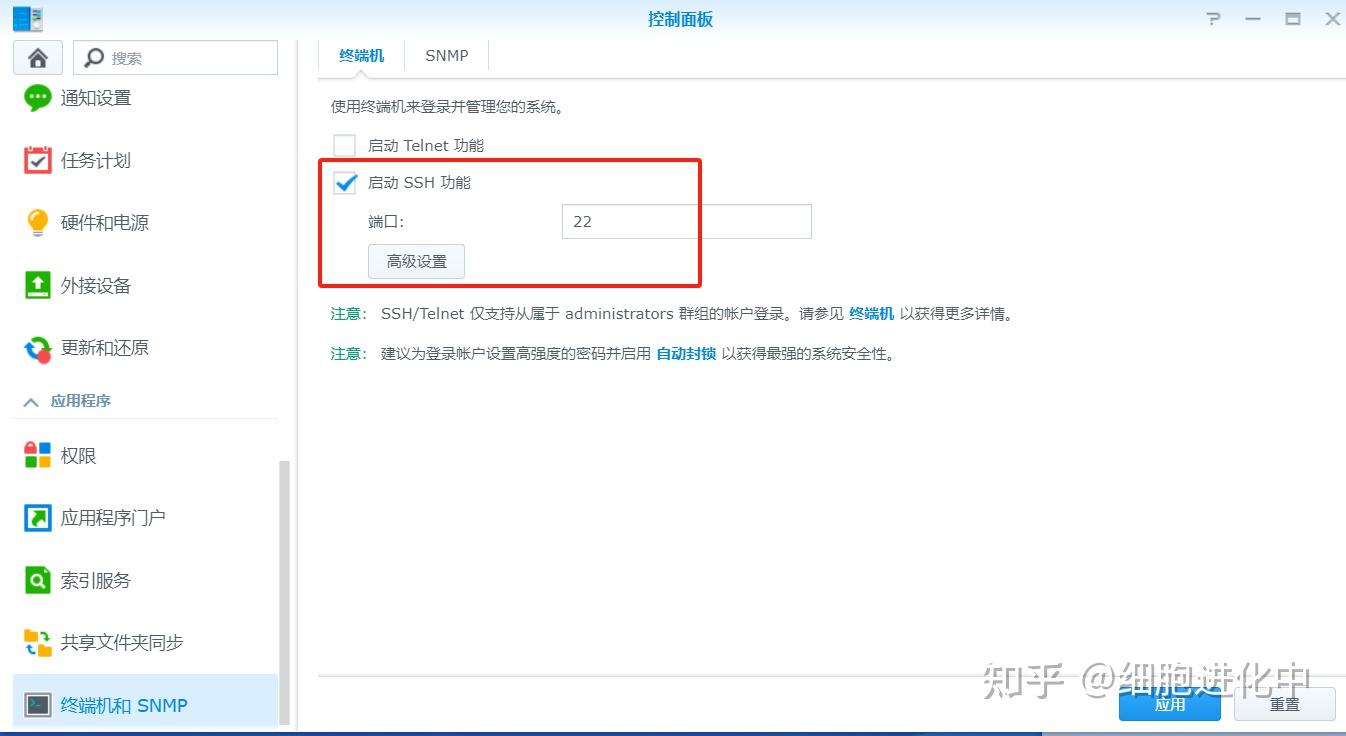Click the 应用 button to save
The image size is (1346, 736).
[x=1168, y=704]
